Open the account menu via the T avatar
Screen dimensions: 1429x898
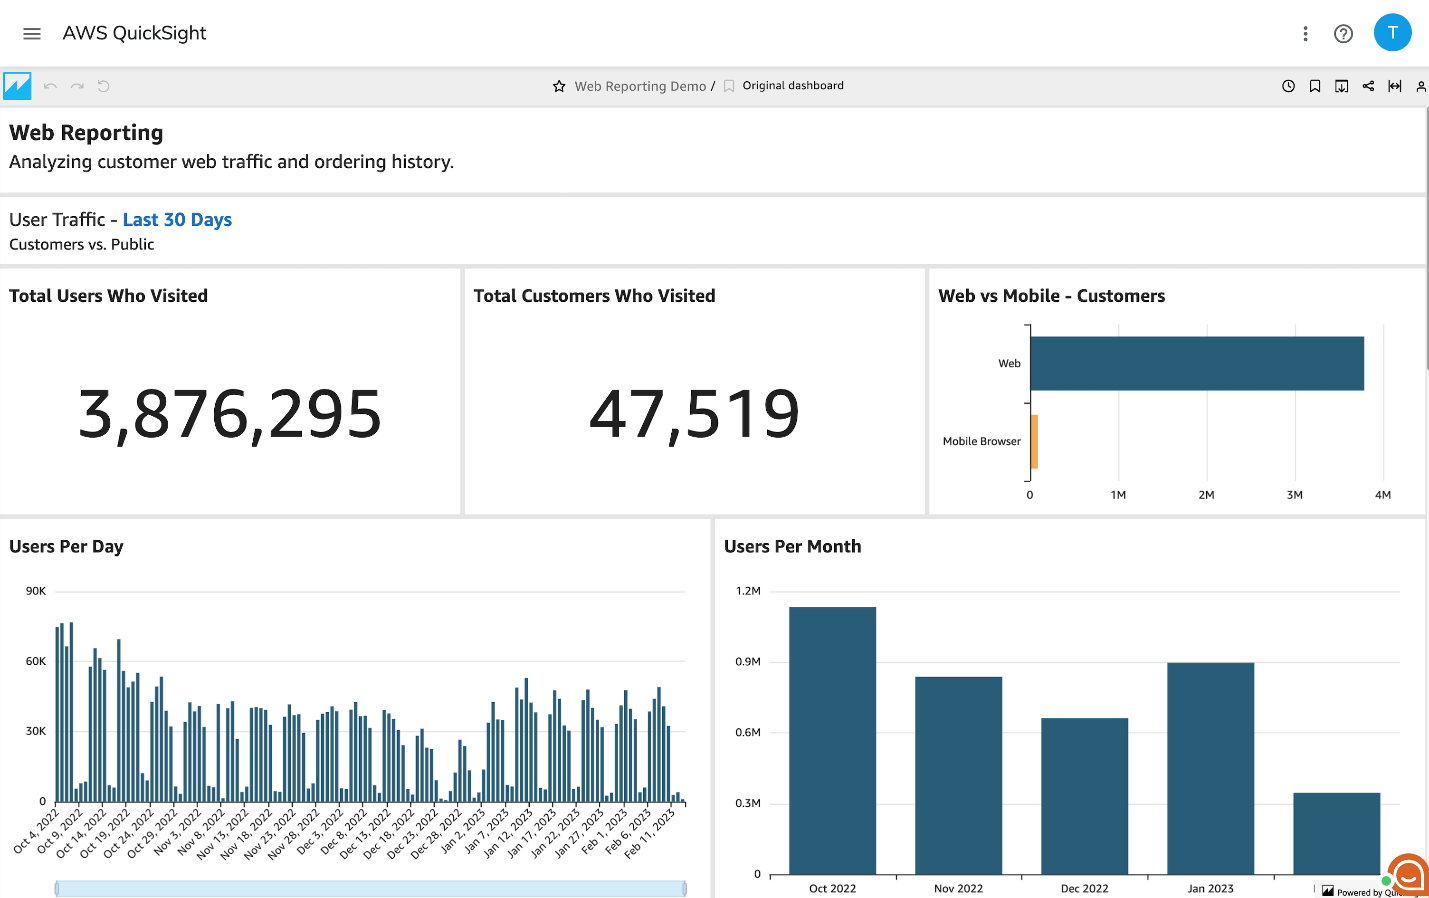coord(1393,32)
